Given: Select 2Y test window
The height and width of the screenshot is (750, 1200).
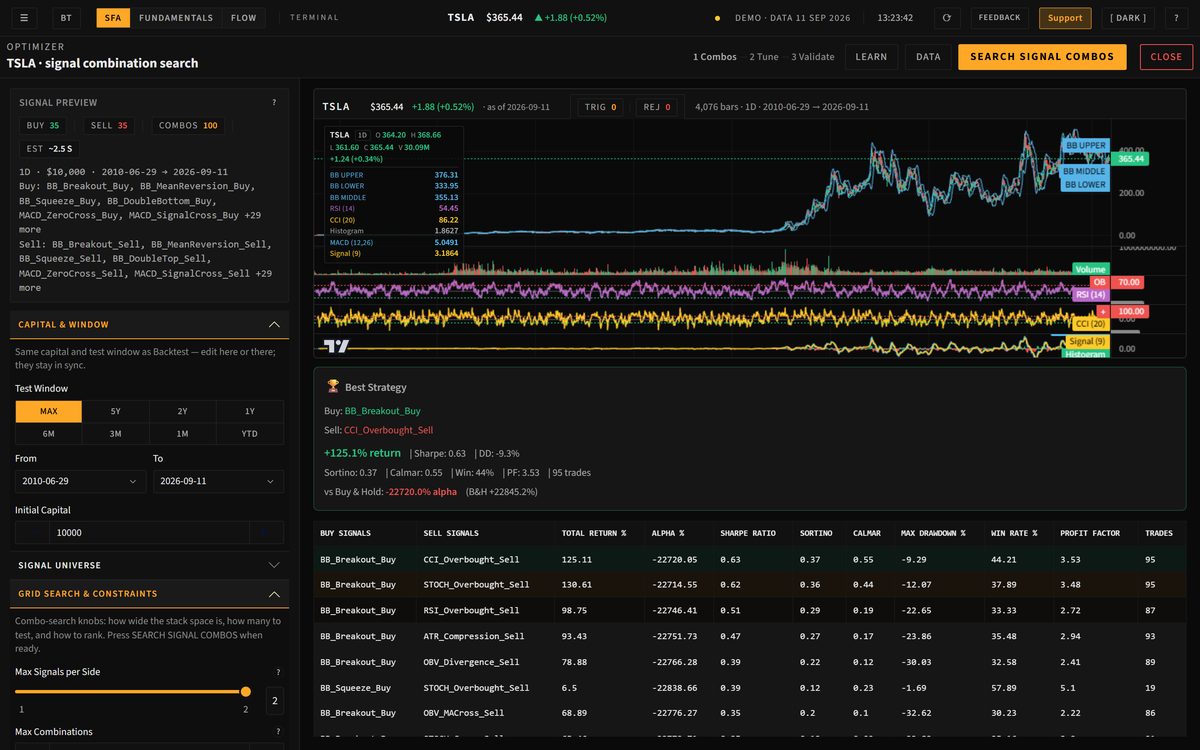Looking at the screenshot, I should click(183, 411).
